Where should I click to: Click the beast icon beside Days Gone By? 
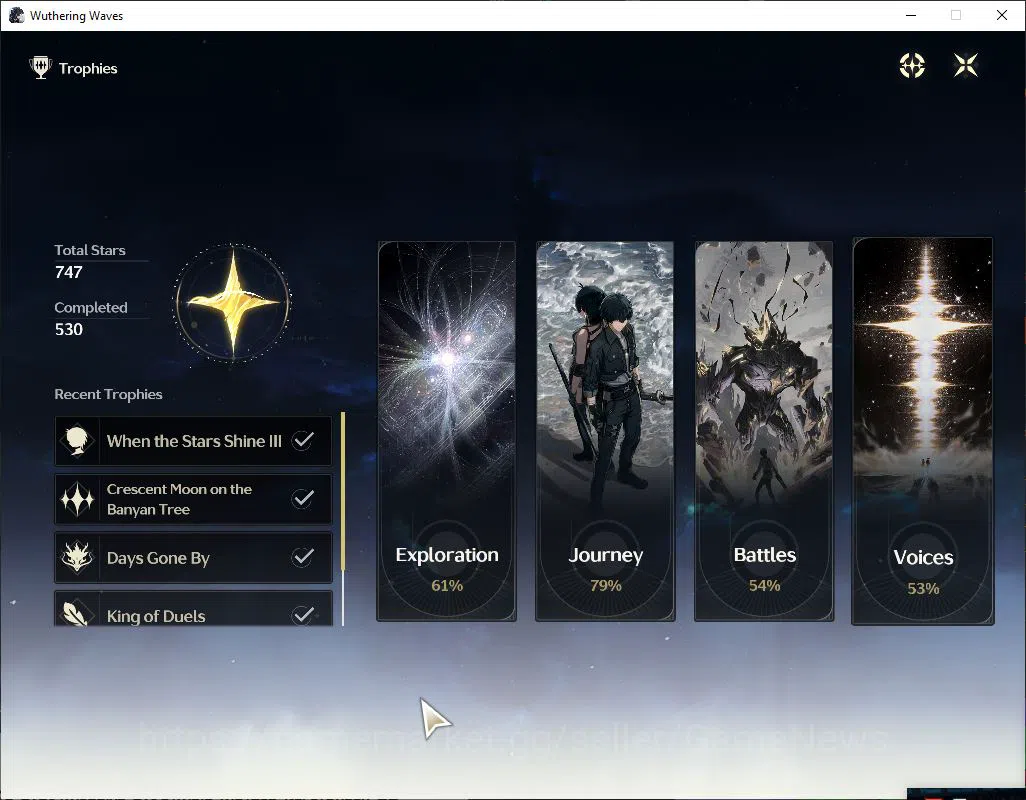pyautogui.click(x=77, y=557)
